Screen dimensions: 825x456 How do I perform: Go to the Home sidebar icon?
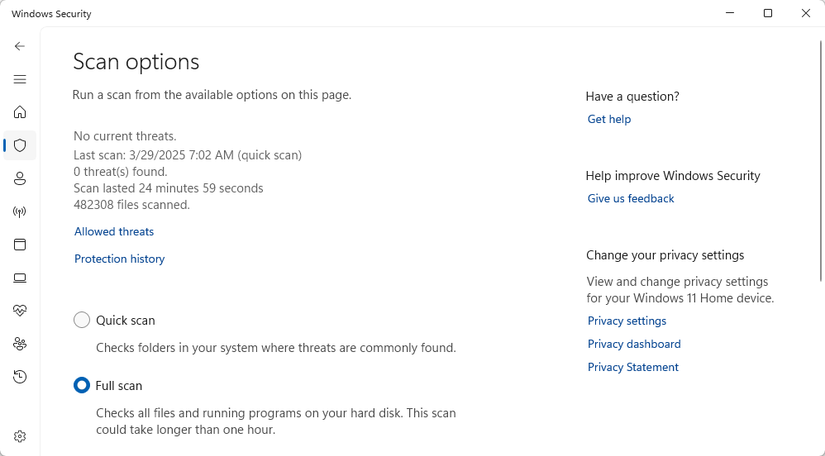(x=20, y=112)
